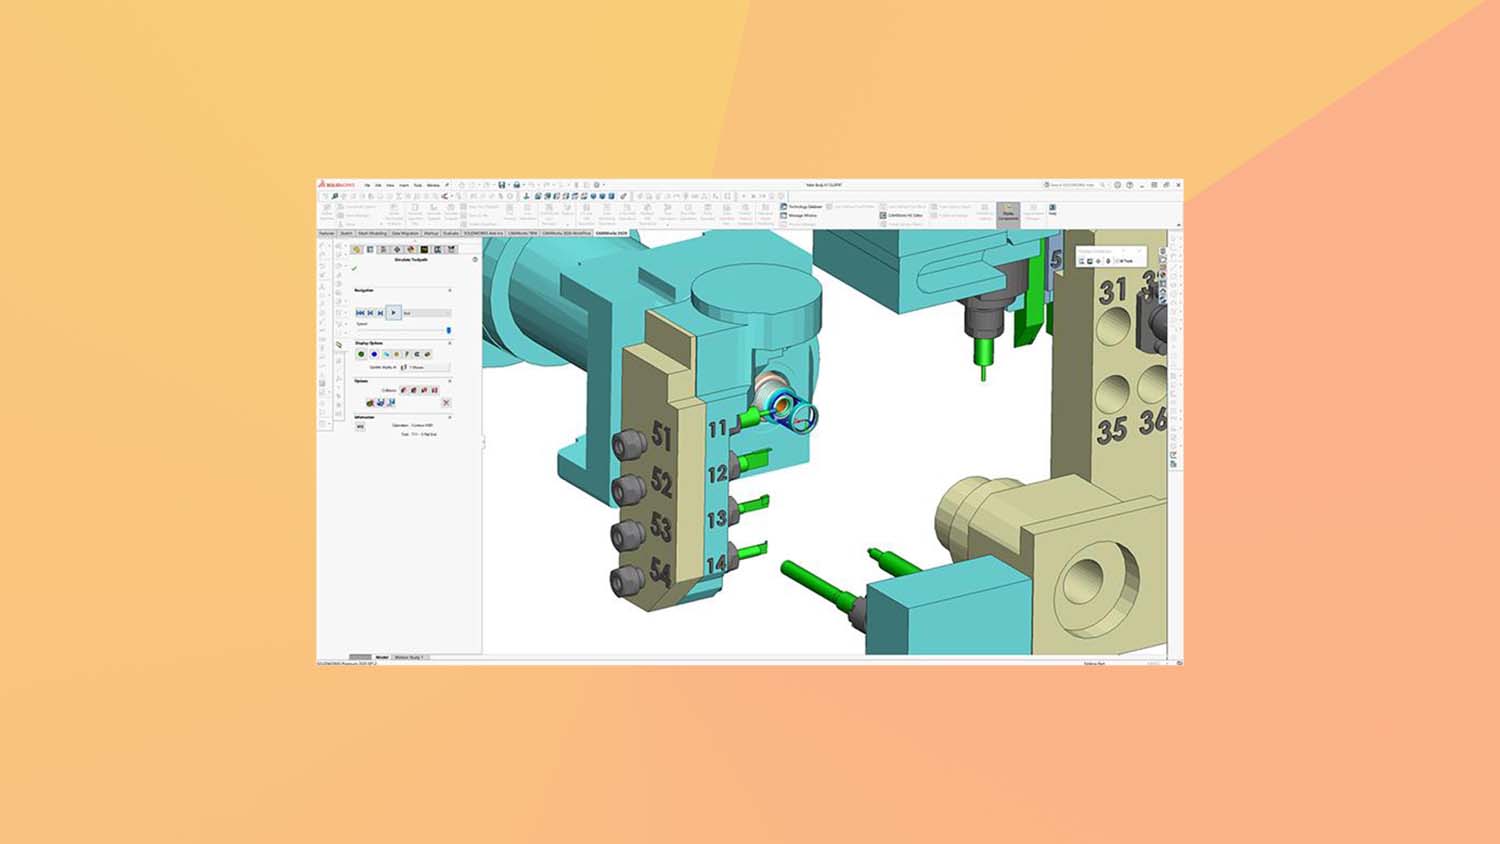Image resolution: width=1500 pixels, height=844 pixels.
Task: Toggle the green circle display option
Action: click(x=362, y=354)
